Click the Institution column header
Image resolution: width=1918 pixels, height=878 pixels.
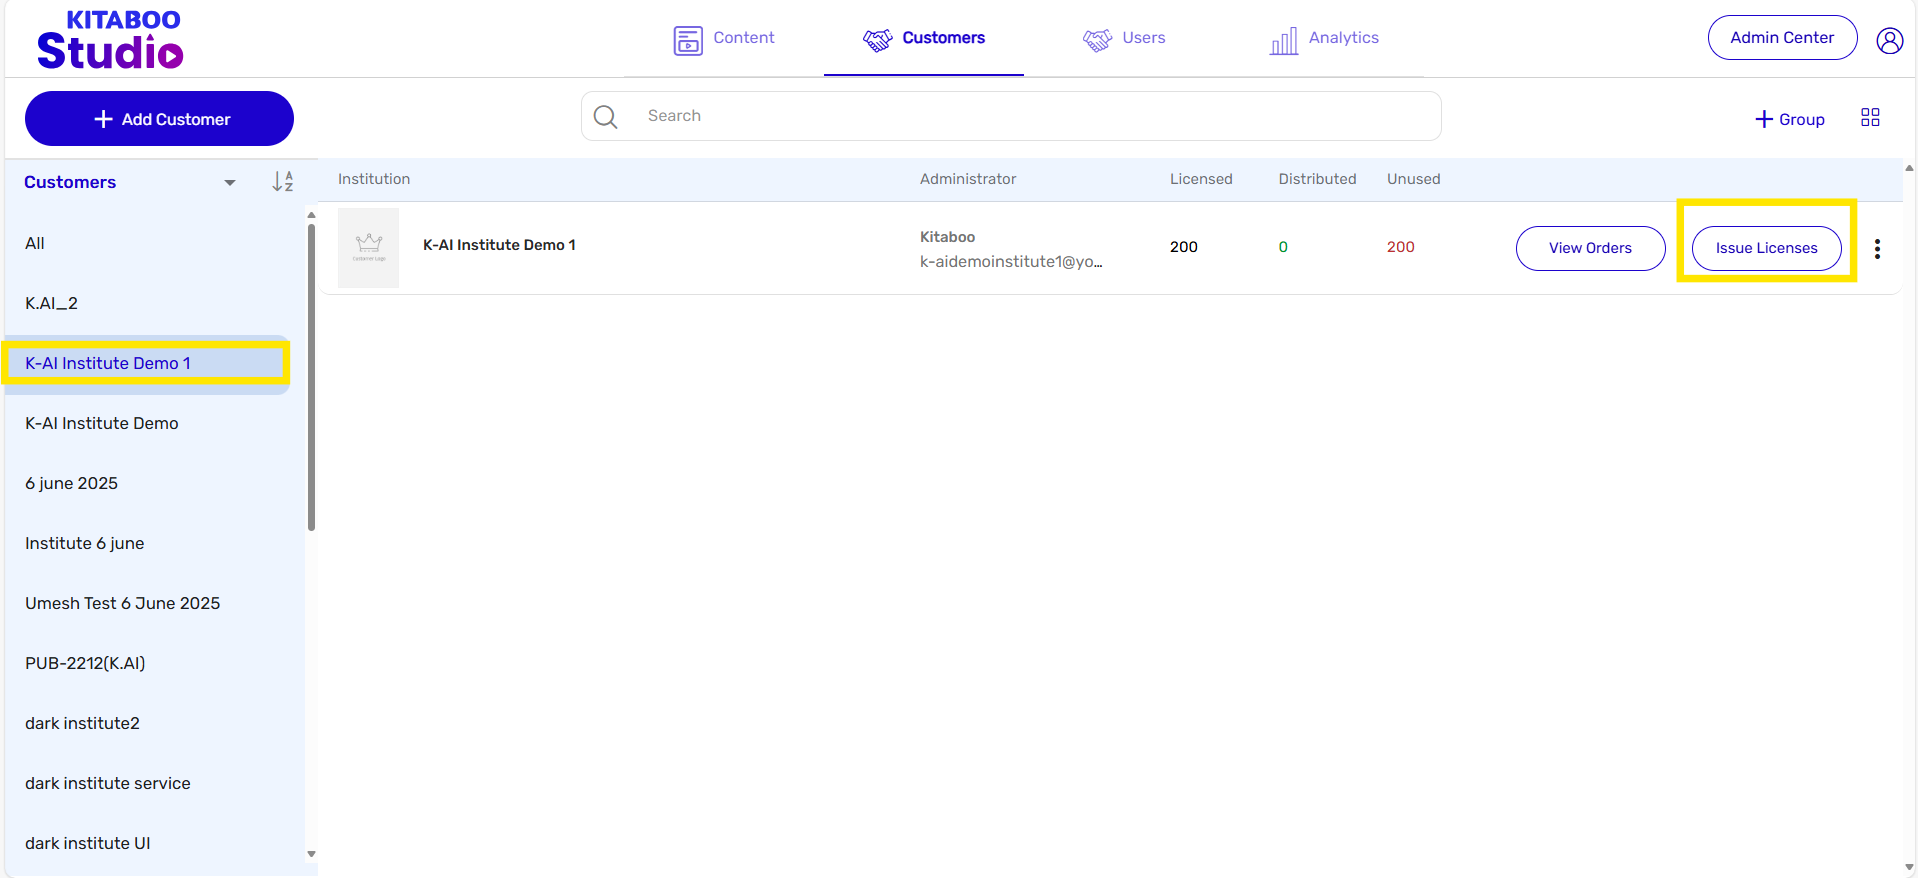pyautogui.click(x=374, y=179)
